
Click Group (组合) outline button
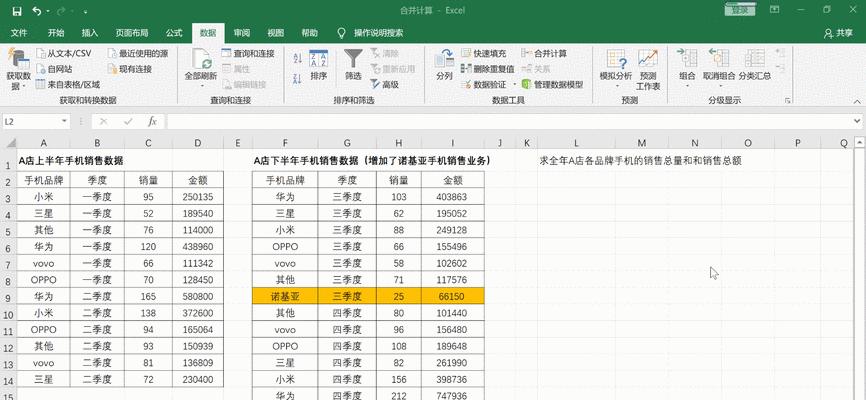click(x=688, y=69)
